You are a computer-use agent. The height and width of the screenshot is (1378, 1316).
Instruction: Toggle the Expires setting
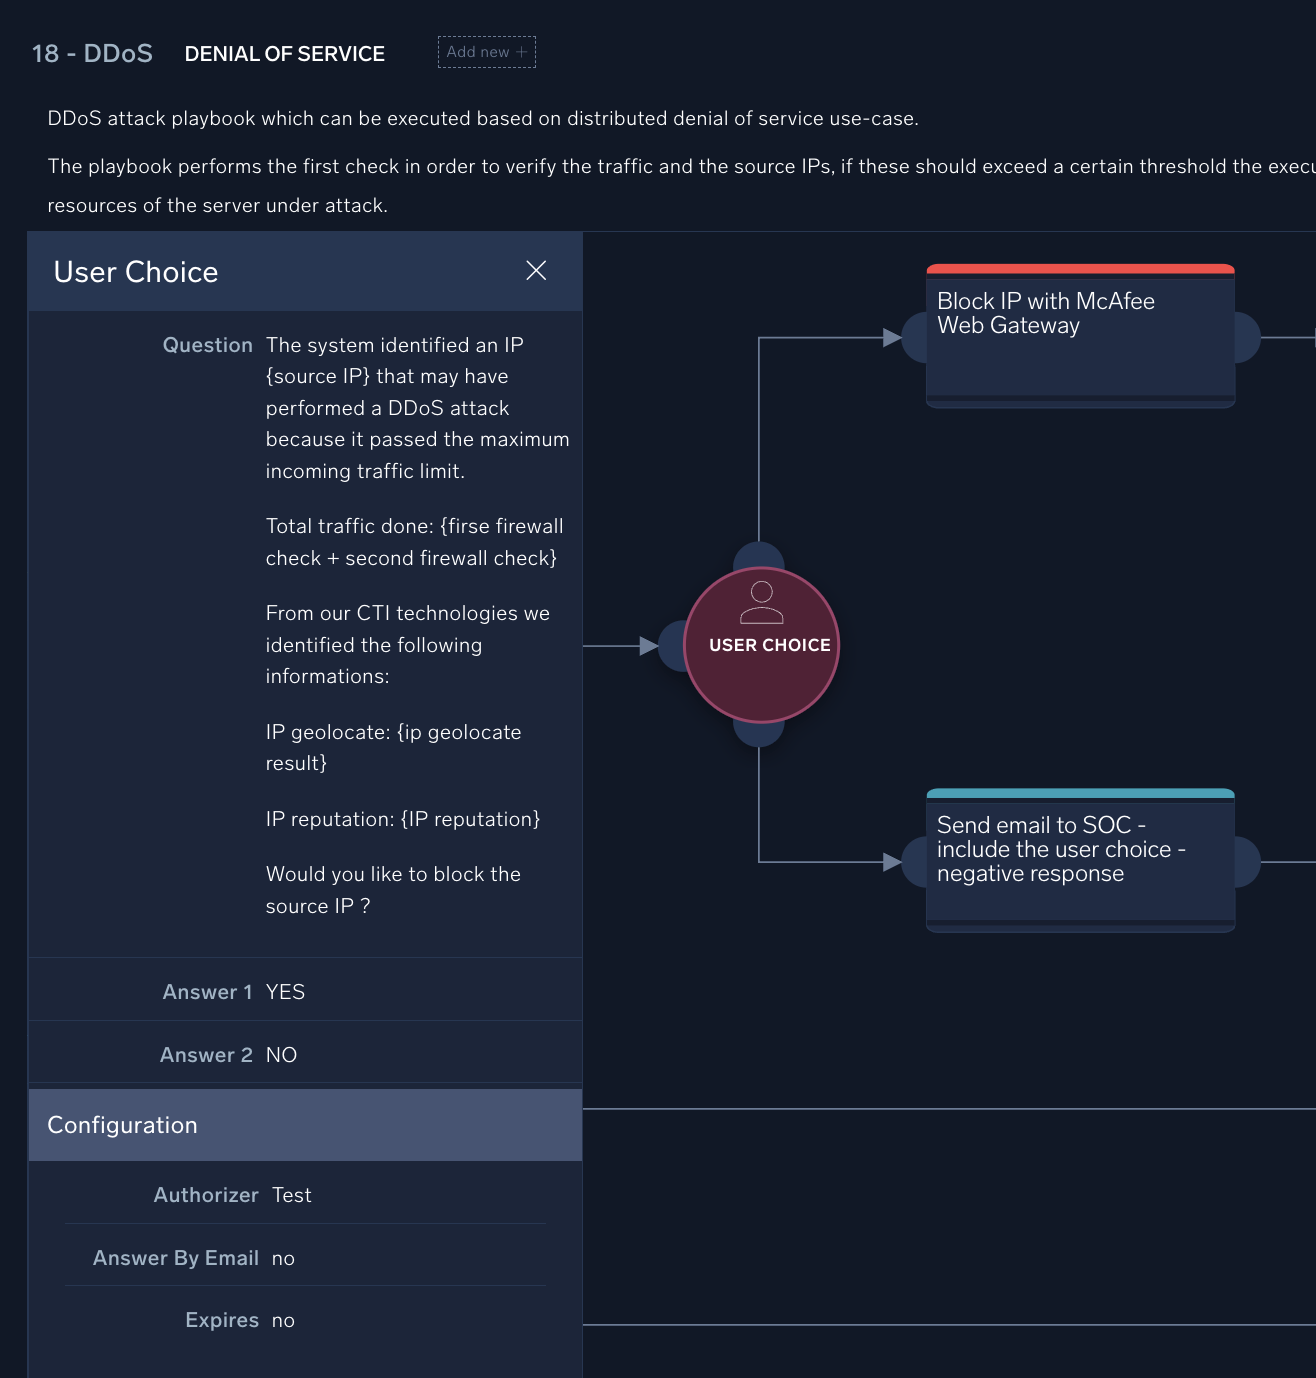(283, 1320)
